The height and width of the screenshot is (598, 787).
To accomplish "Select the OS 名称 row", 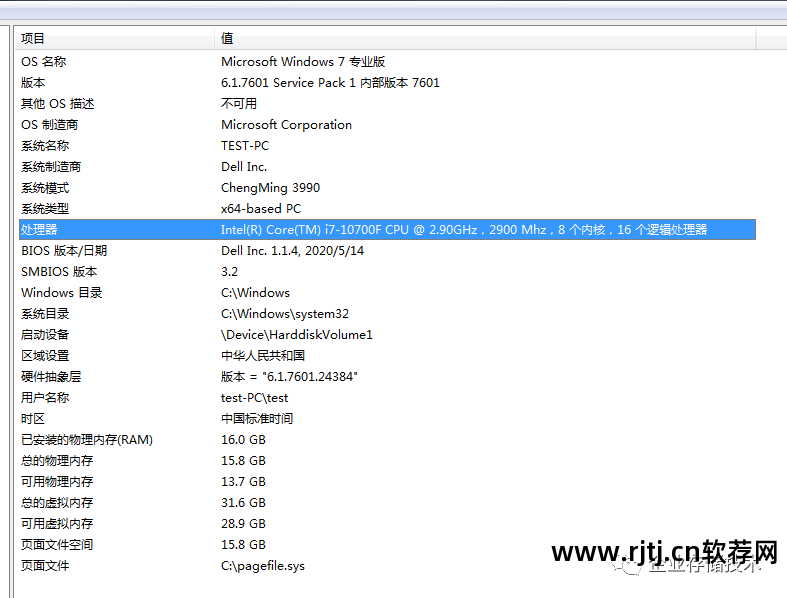I will [387, 62].
